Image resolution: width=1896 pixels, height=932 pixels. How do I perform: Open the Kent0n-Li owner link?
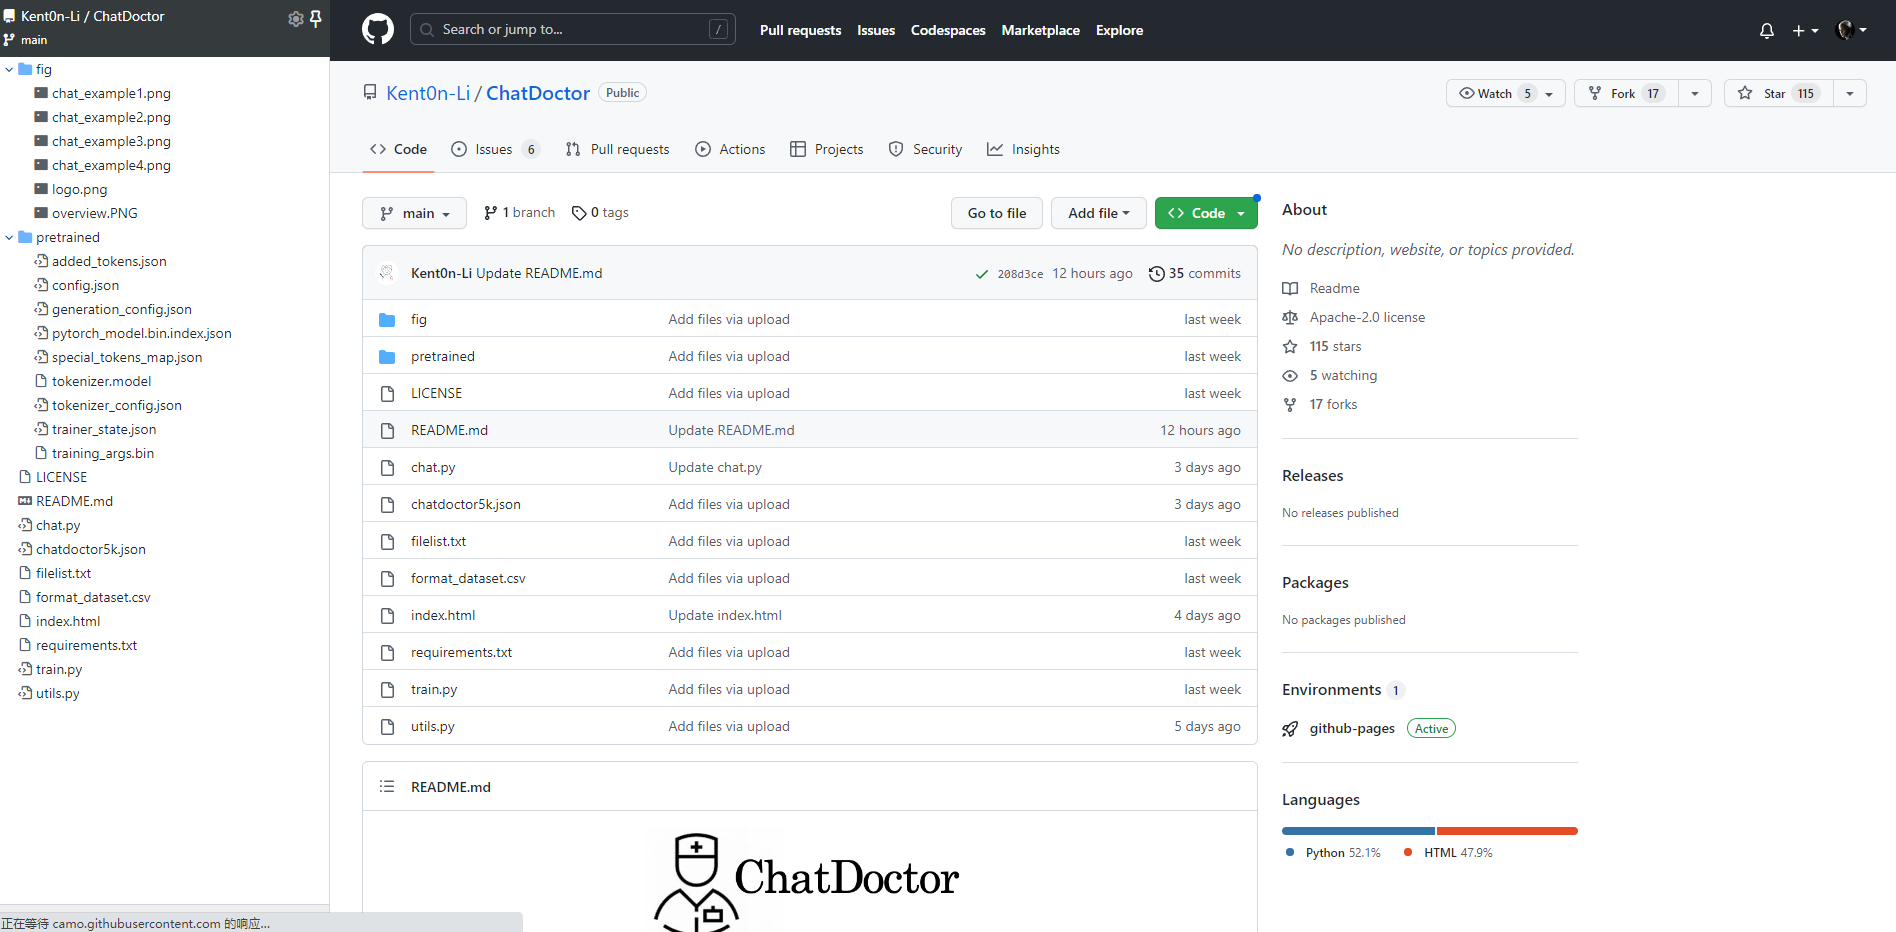point(428,93)
